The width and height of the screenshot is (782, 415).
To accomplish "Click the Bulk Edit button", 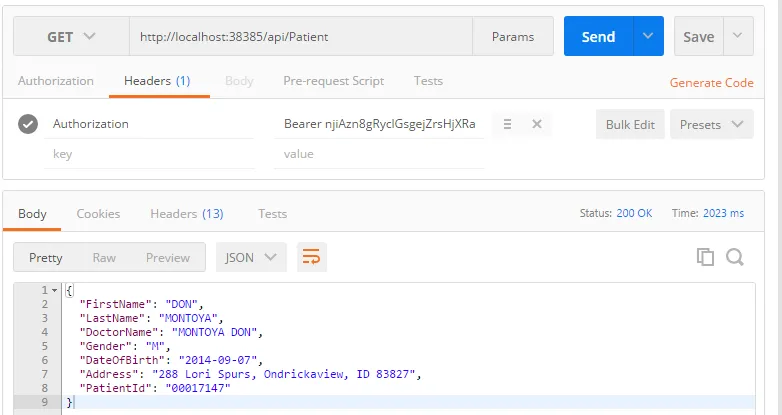I will [x=630, y=124].
